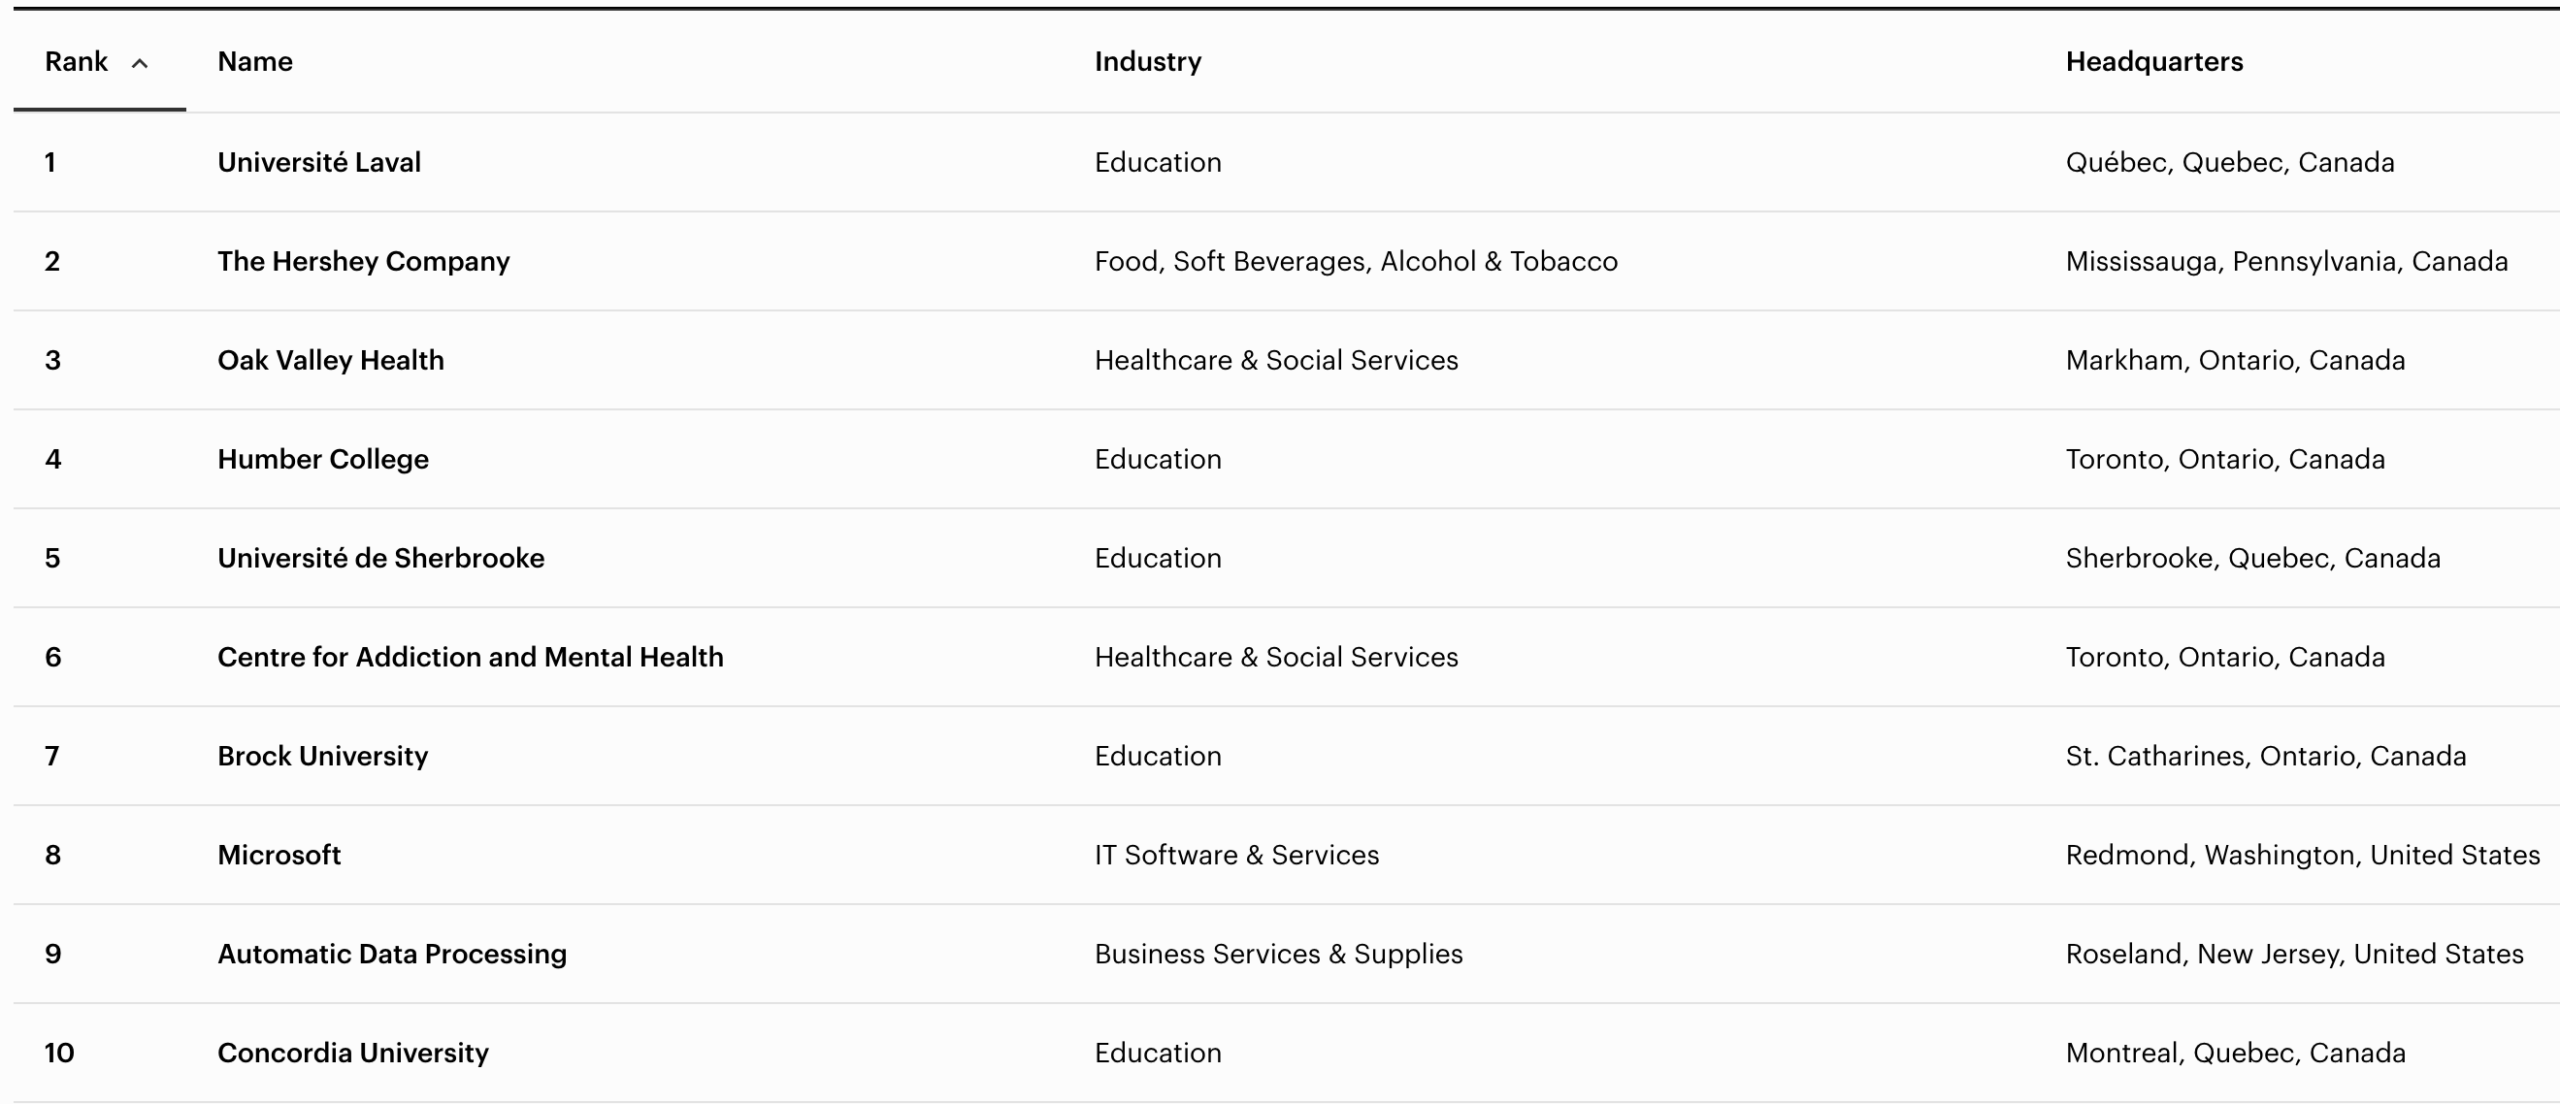Open the Université Laval entry

click(319, 162)
